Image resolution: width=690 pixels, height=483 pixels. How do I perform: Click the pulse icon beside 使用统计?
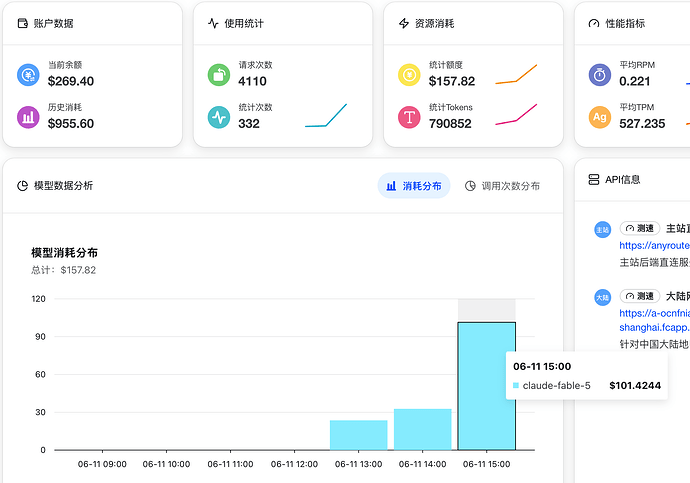tap(213, 23)
